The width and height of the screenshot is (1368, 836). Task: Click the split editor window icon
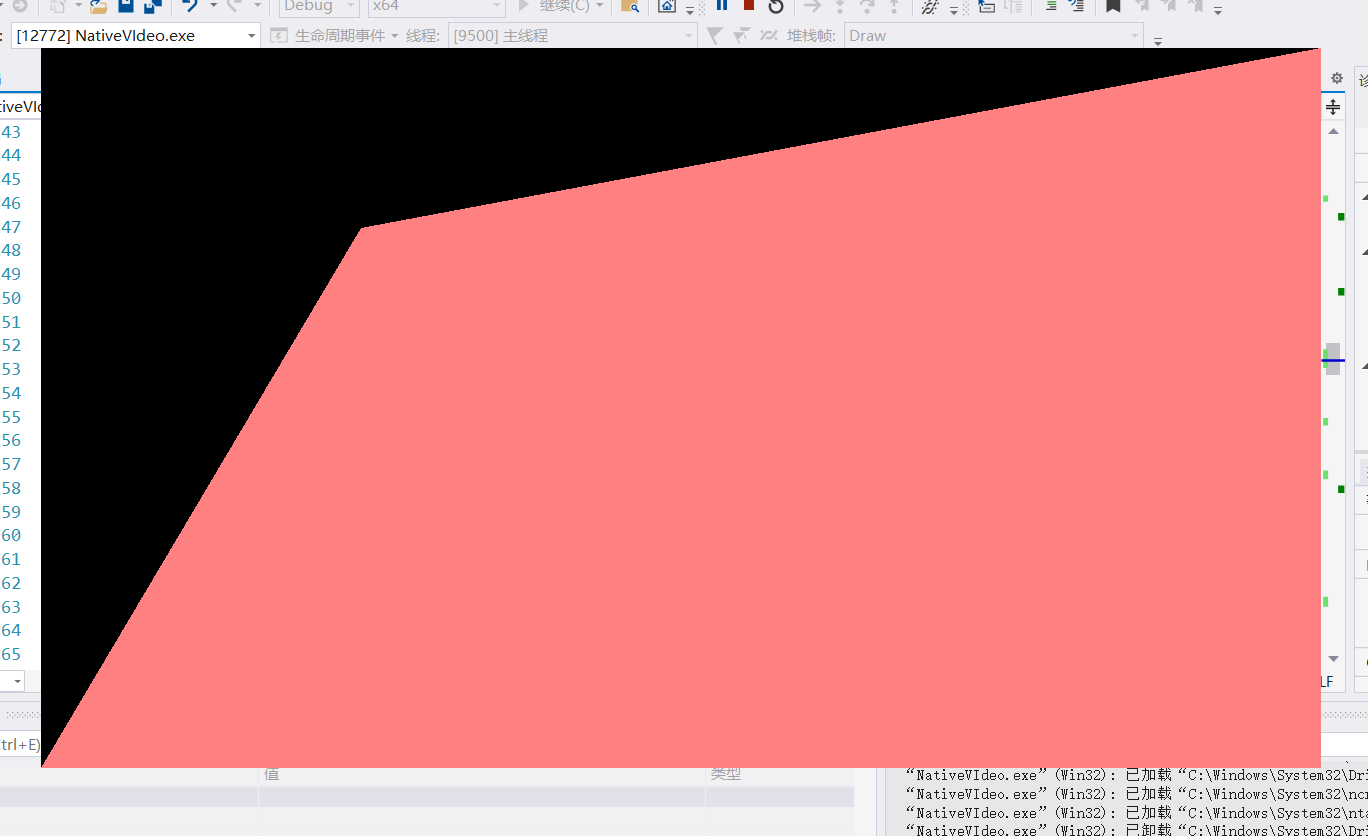[1333, 107]
